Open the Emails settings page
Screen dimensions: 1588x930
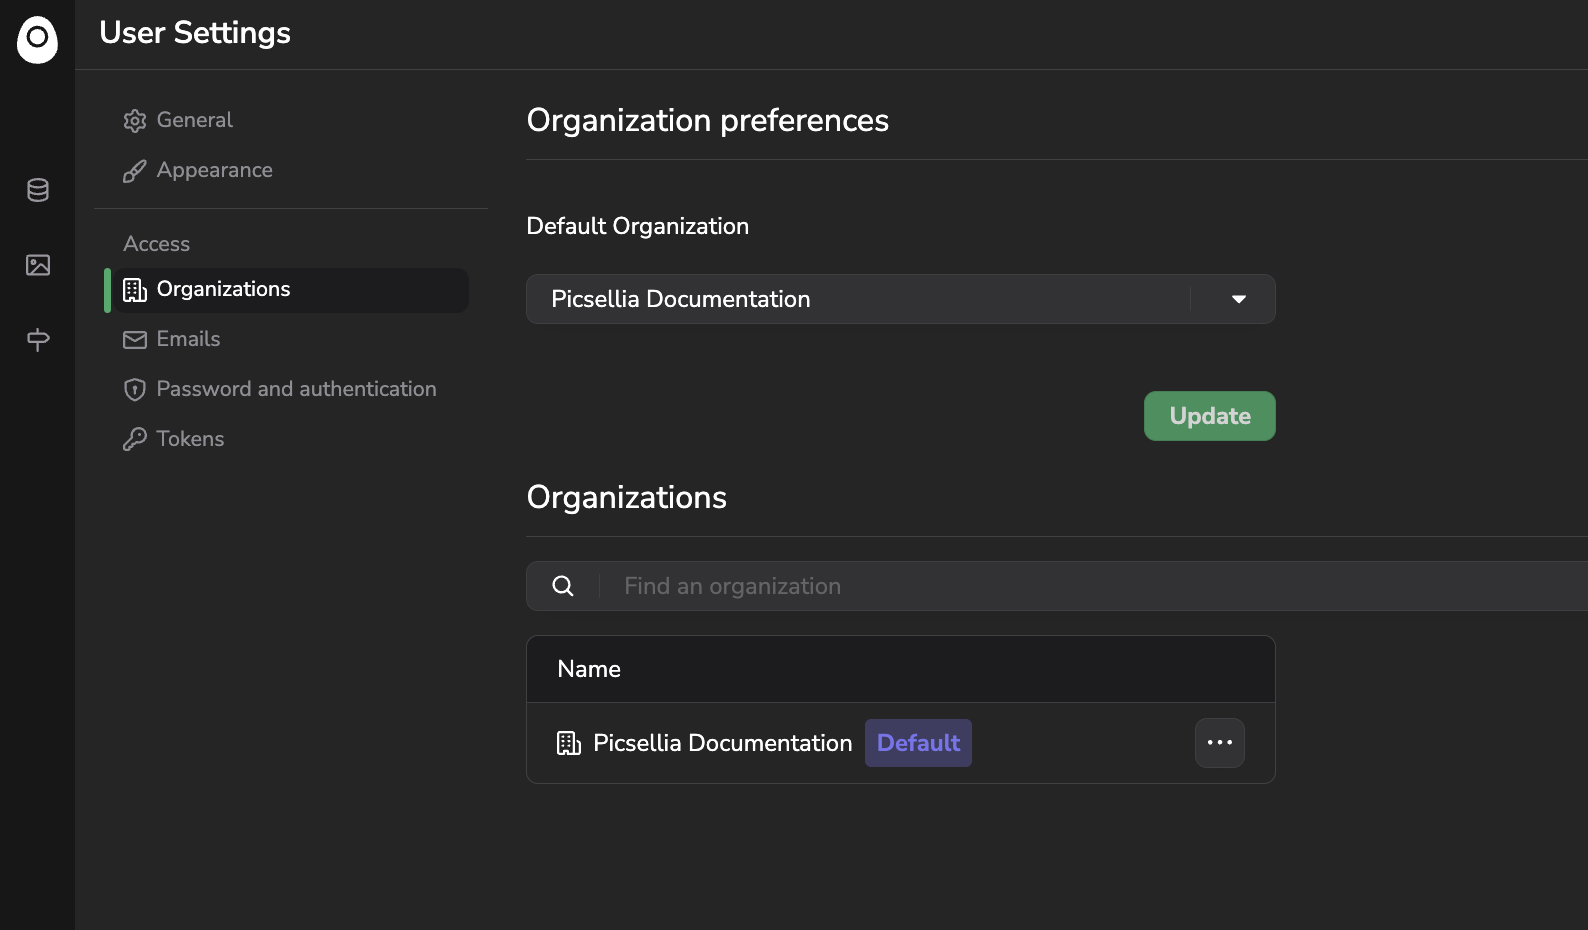tap(188, 339)
